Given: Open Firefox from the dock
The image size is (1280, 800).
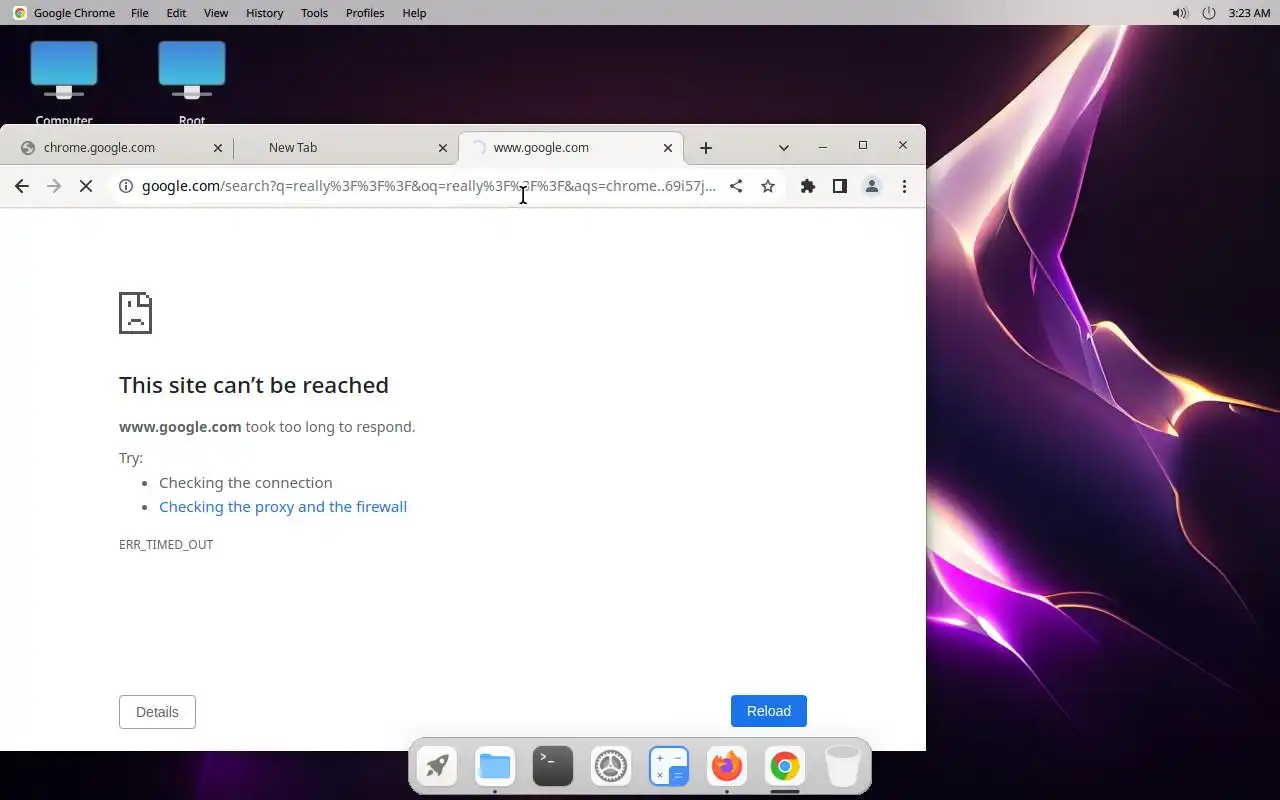Looking at the screenshot, I should [727, 767].
